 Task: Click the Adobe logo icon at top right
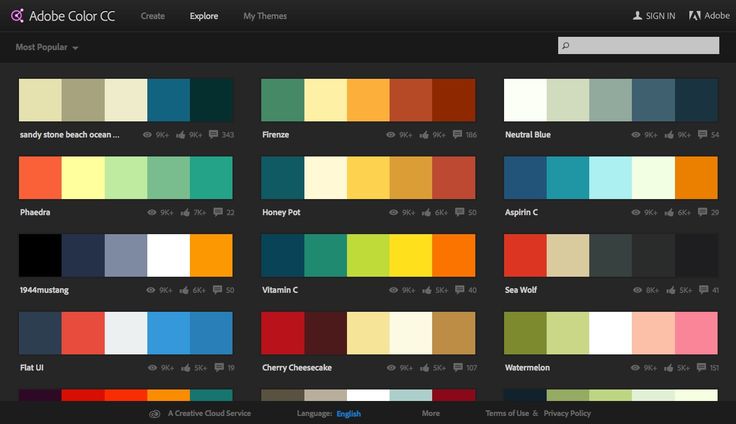[x=695, y=16]
